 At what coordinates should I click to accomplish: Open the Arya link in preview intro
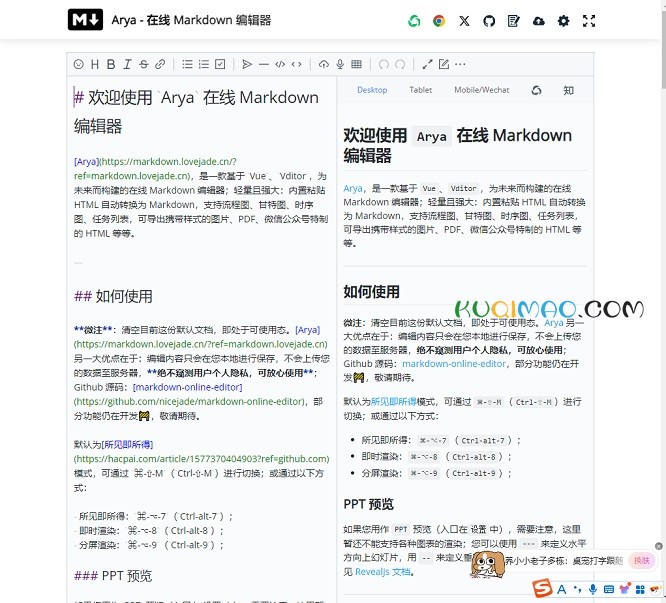[353, 188]
